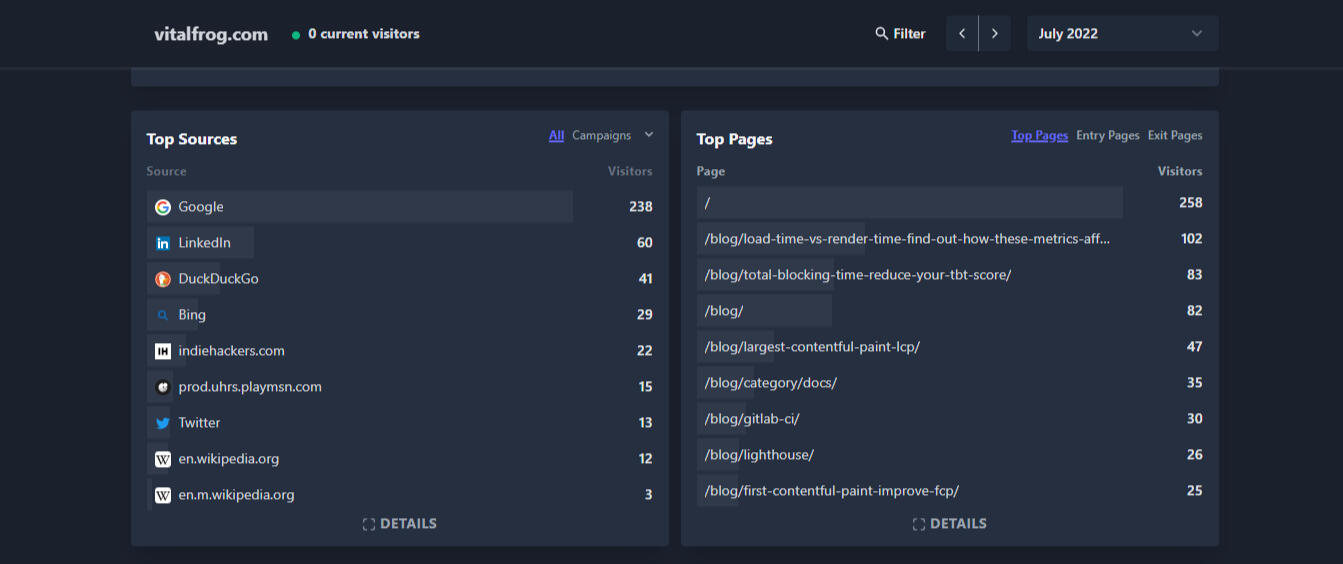Click the LinkedIn icon in sources list
Image resolution: width=1343 pixels, height=564 pixels.
(163, 243)
